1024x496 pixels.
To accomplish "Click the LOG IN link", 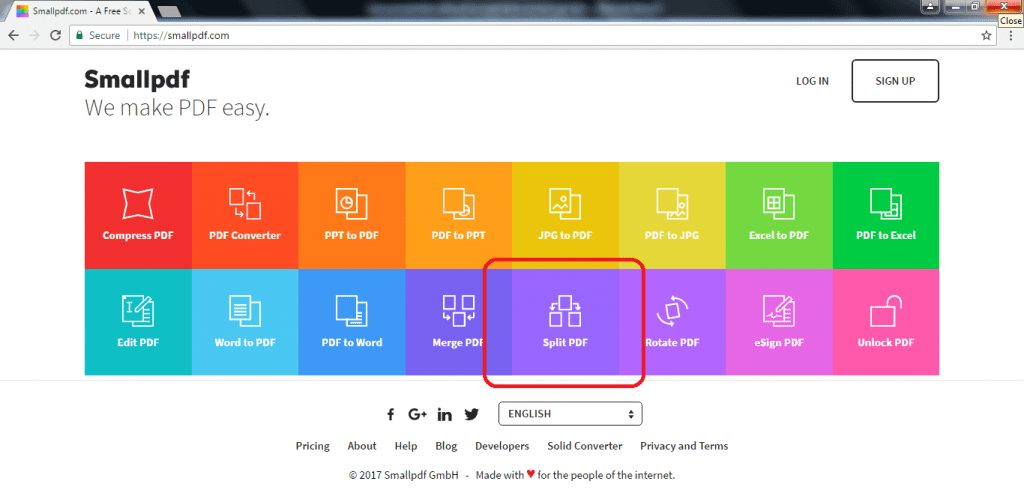I will pyautogui.click(x=812, y=81).
